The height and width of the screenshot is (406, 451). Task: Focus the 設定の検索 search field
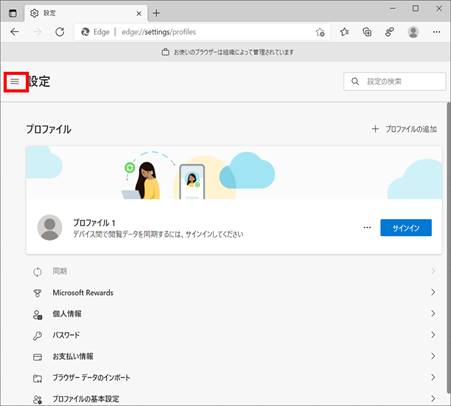[395, 81]
